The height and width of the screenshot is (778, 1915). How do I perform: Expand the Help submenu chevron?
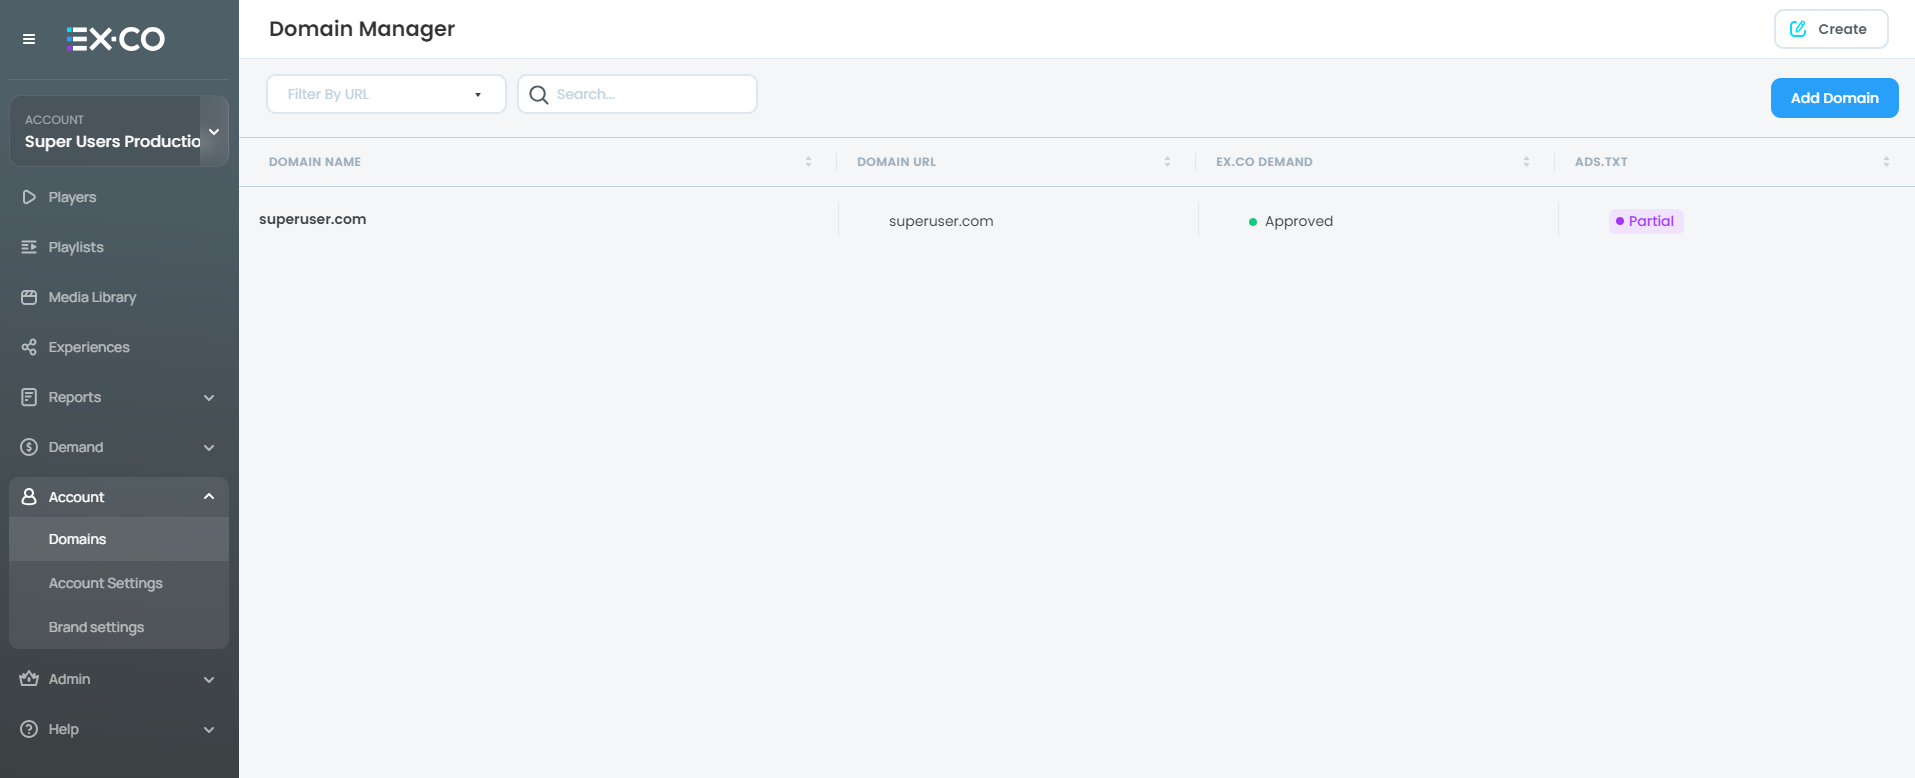209,730
